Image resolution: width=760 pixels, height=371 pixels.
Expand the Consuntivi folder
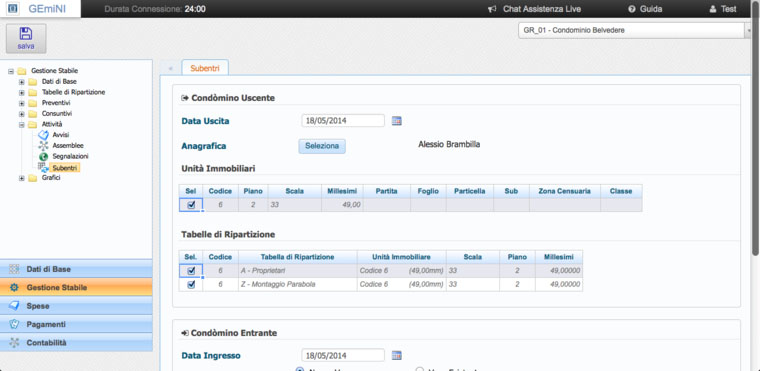(x=21, y=113)
